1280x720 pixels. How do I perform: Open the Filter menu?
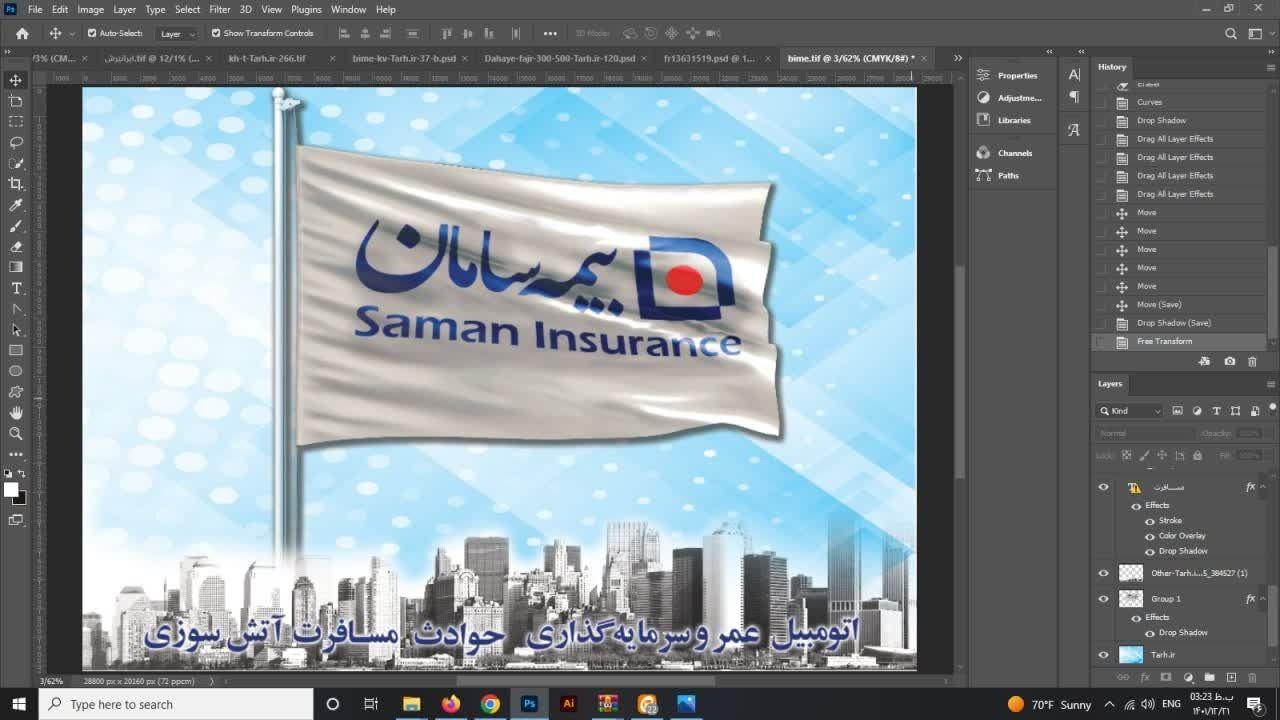[219, 9]
